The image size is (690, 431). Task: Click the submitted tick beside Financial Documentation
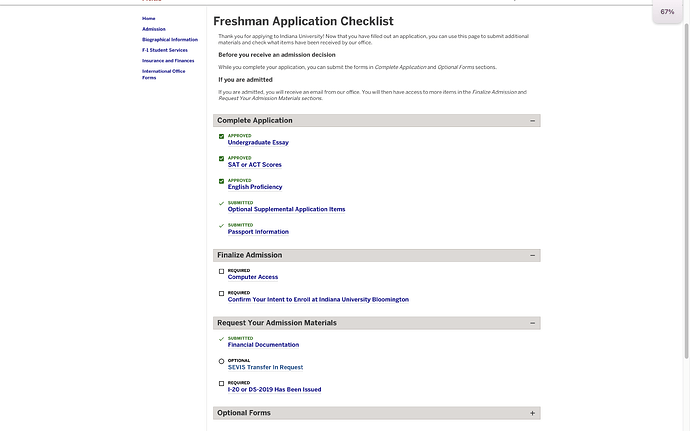point(221,339)
